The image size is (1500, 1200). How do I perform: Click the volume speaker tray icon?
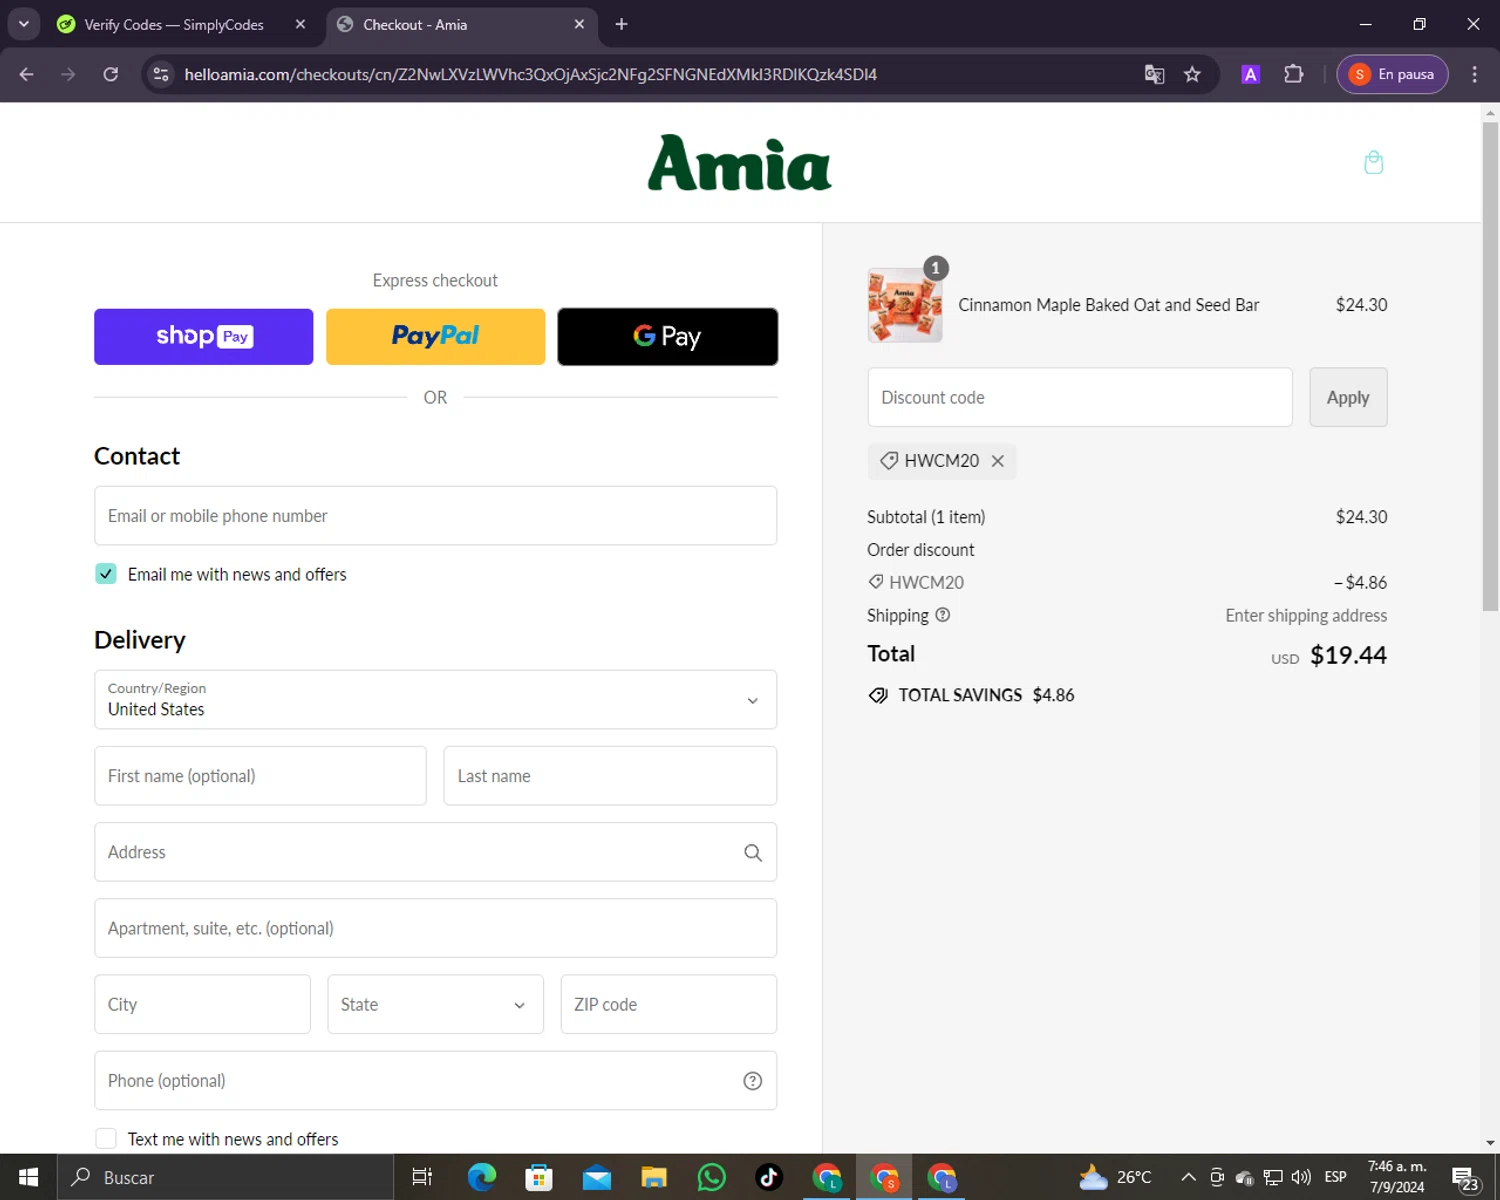[x=1301, y=1177]
